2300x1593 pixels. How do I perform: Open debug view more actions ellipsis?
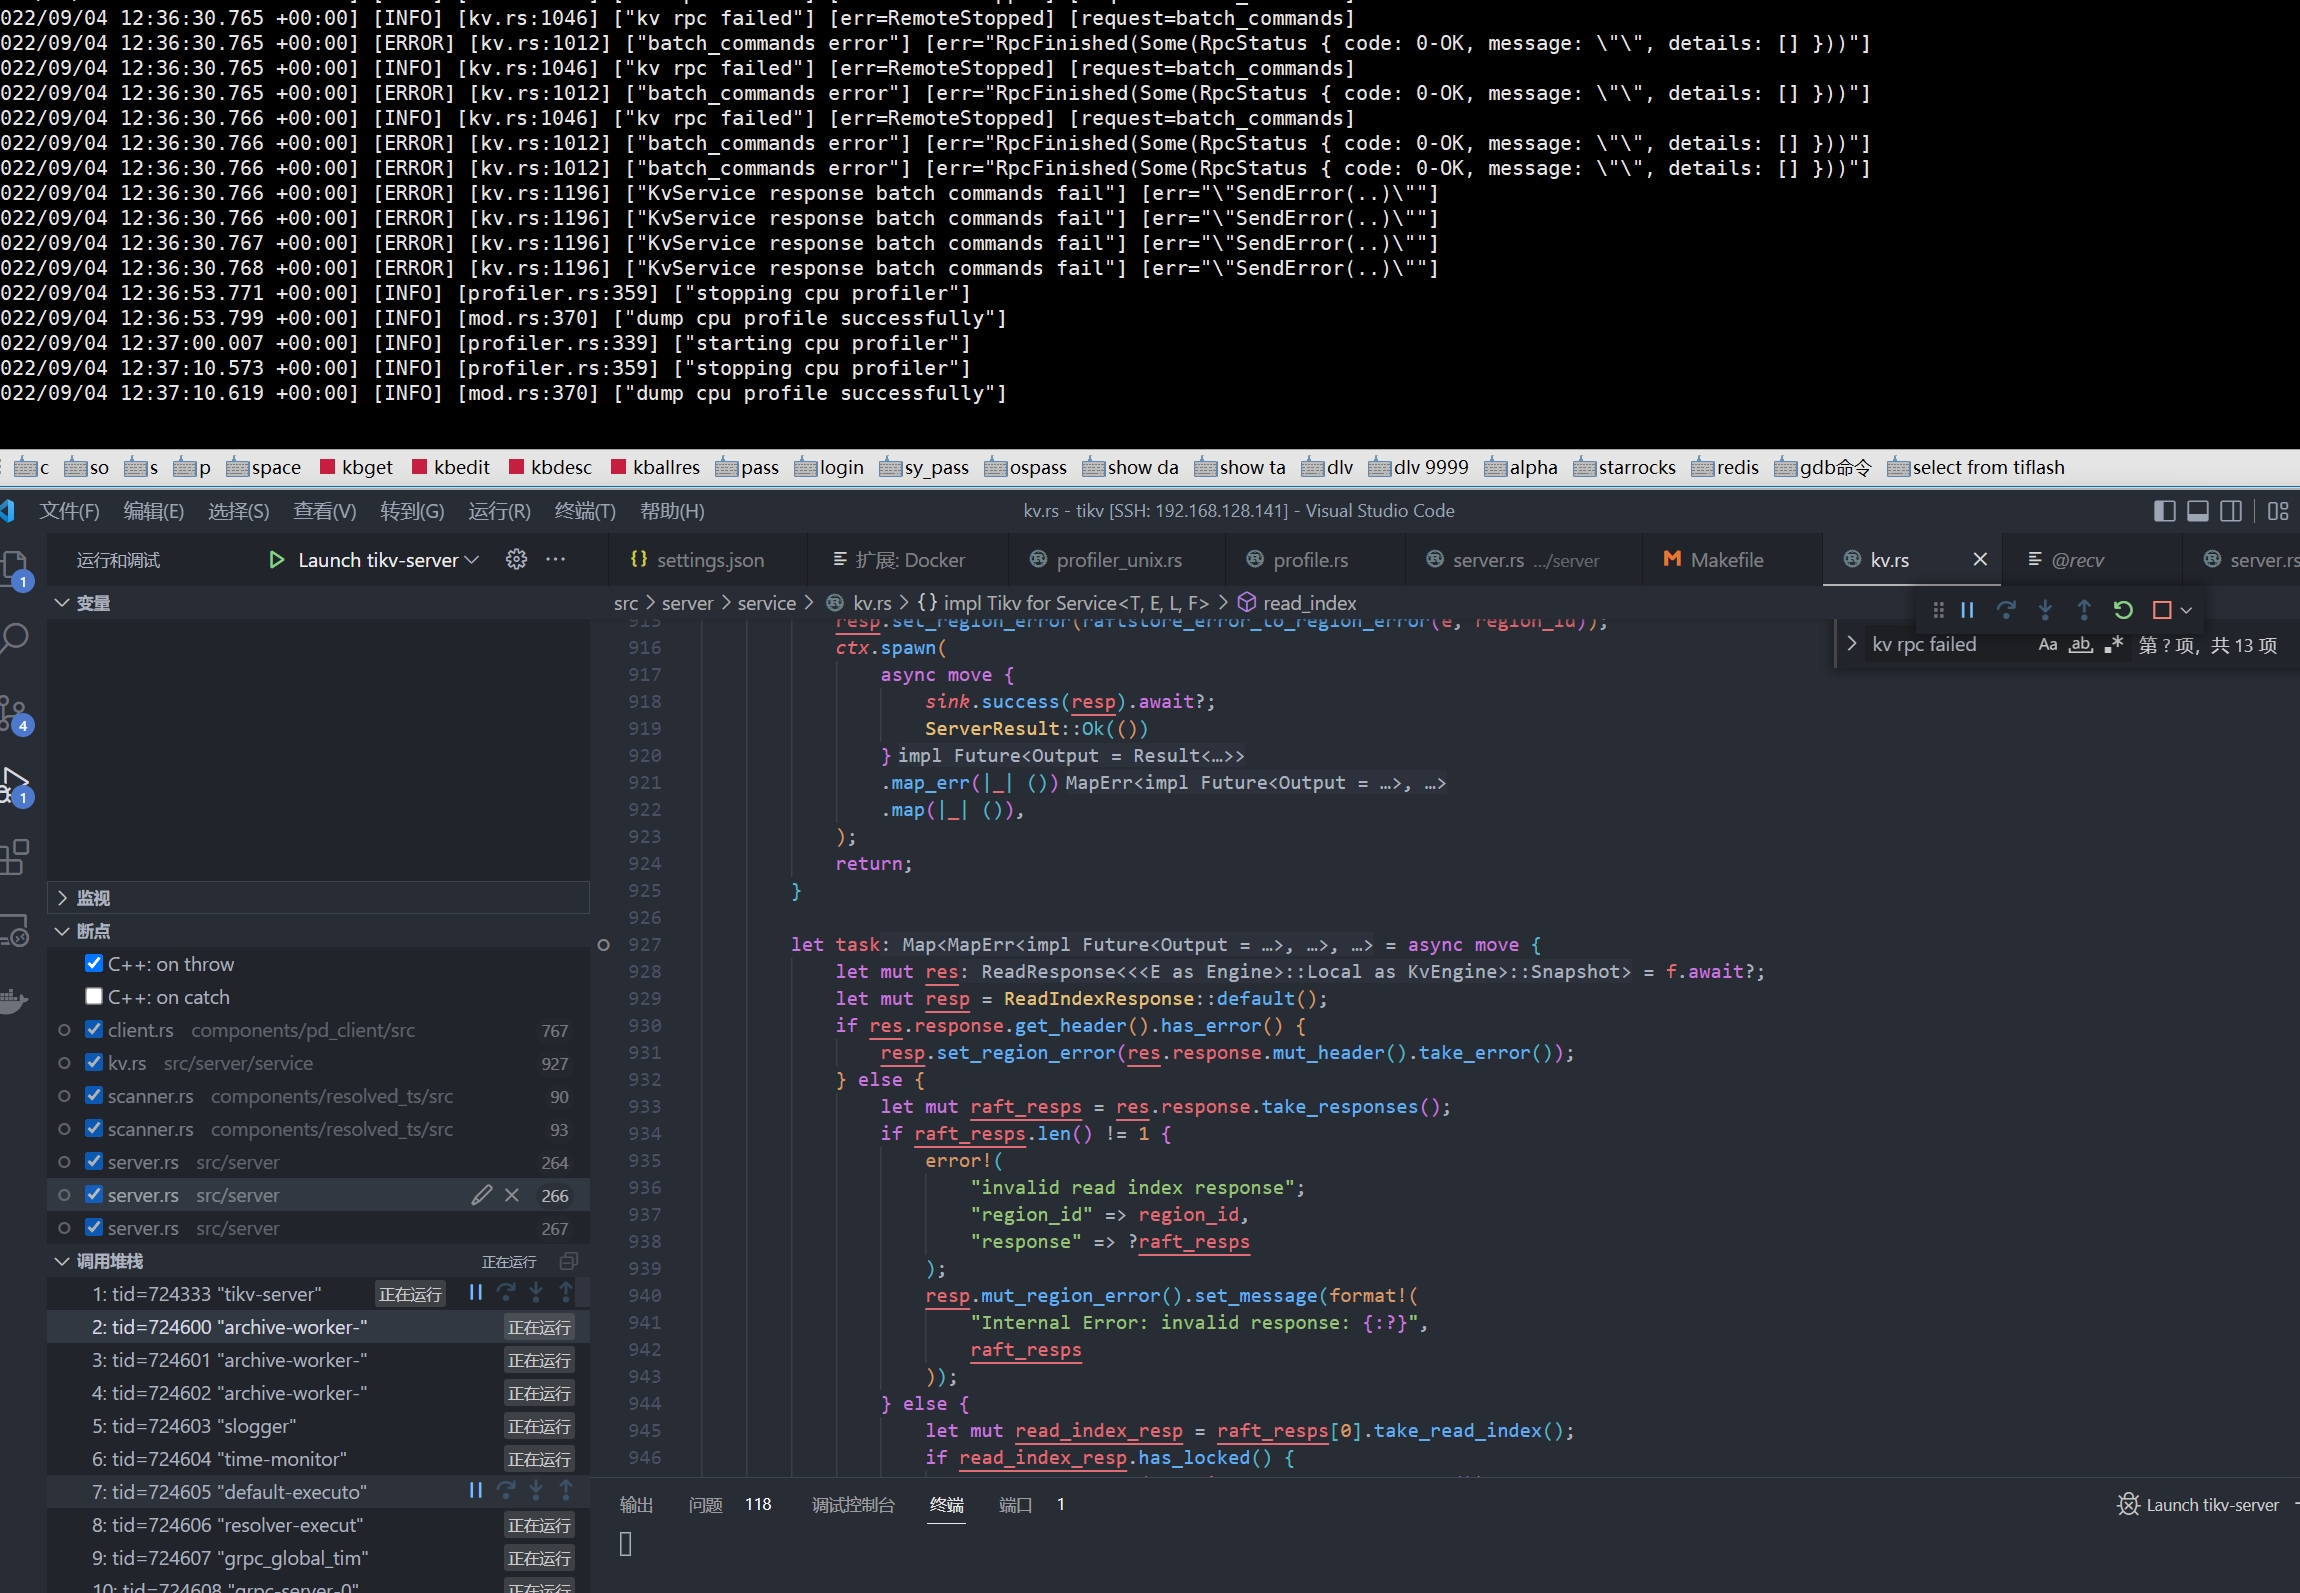click(x=556, y=559)
